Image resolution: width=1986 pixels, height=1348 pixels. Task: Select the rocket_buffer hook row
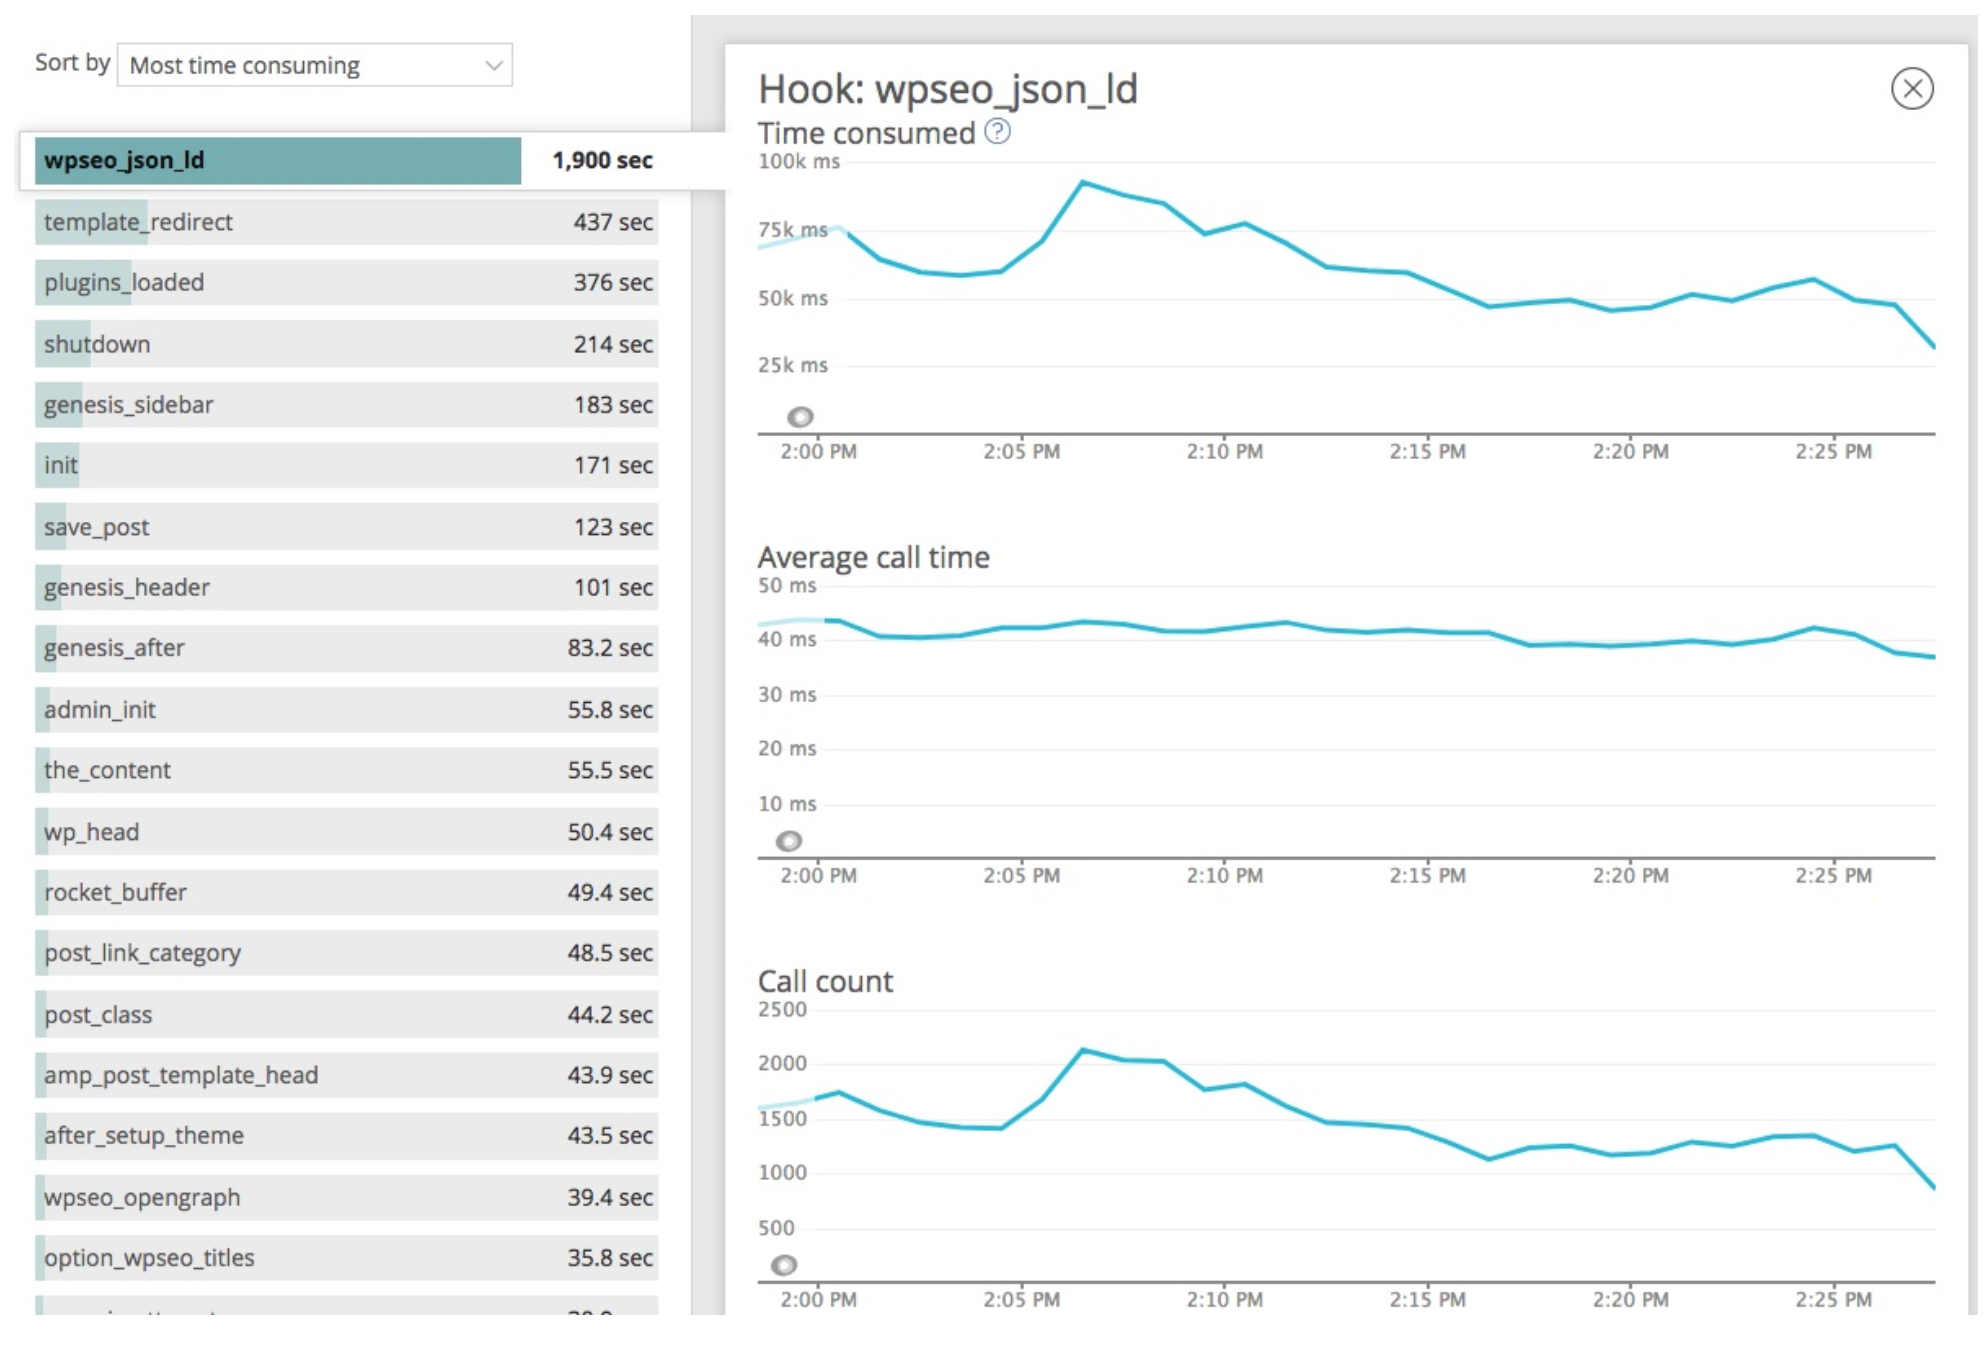pyautogui.click(x=346, y=893)
